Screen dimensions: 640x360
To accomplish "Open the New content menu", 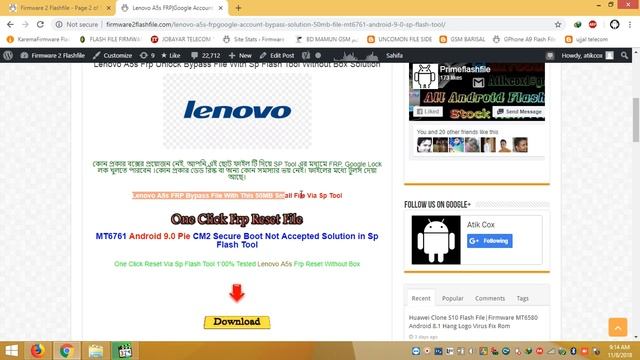I will pyautogui.click(x=240, y=55).
